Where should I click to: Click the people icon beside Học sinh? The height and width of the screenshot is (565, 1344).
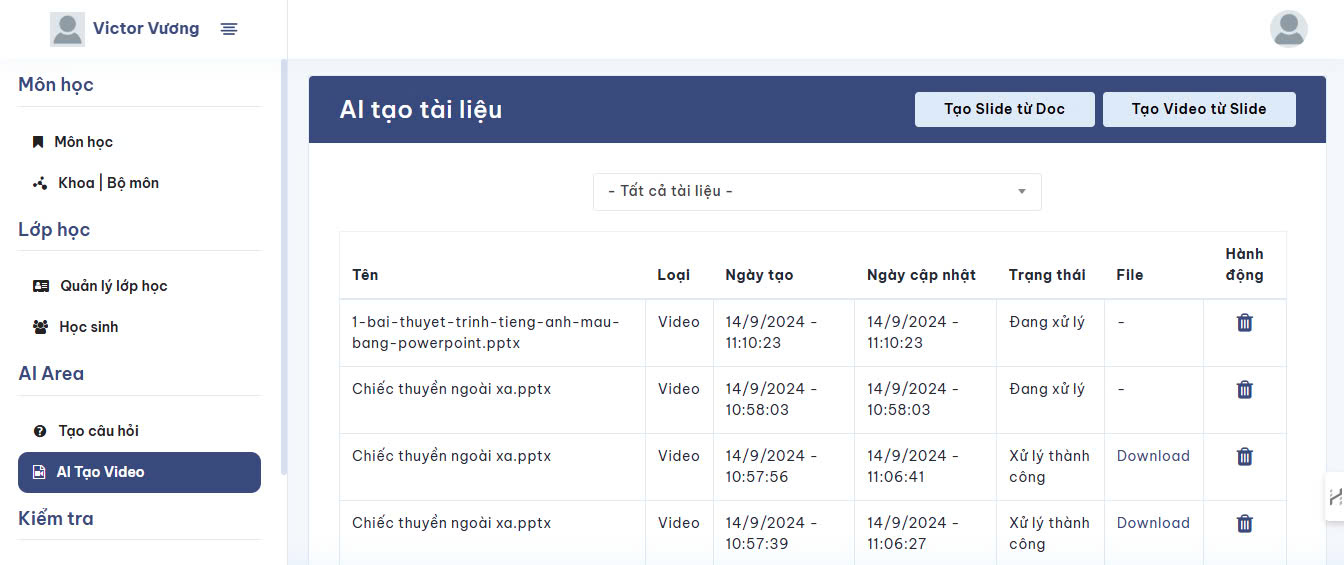pos(41,327)
